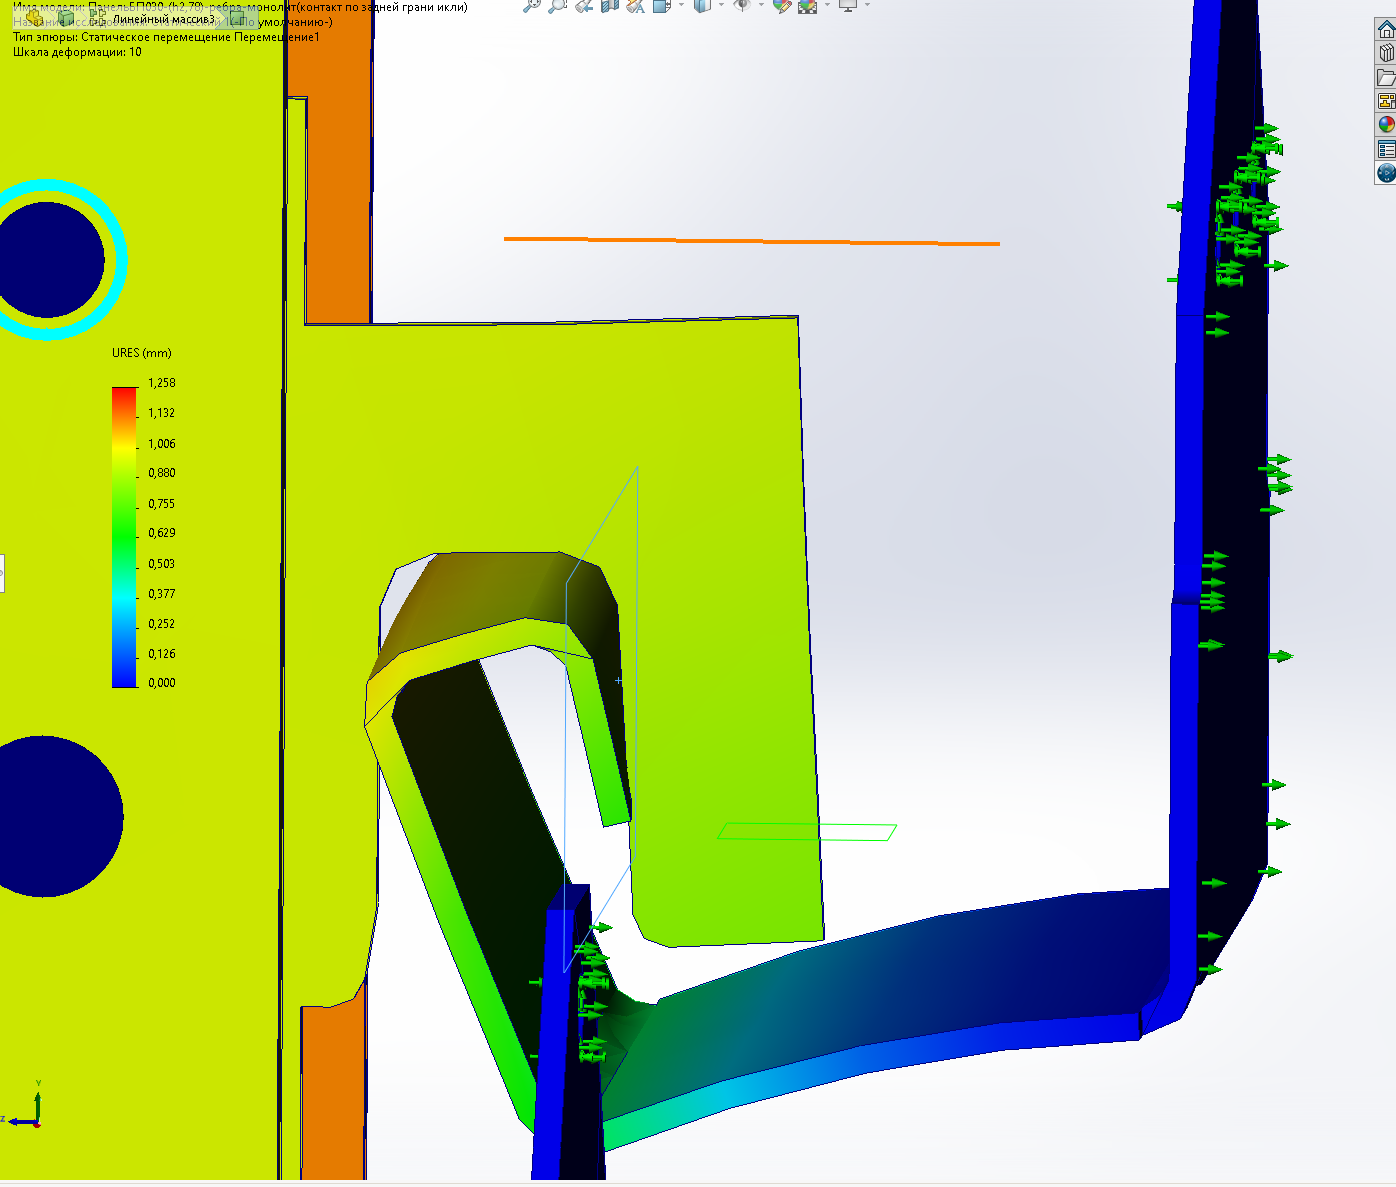Click the Apply Scene icon

pyautogui.click(x=807, y=6)
